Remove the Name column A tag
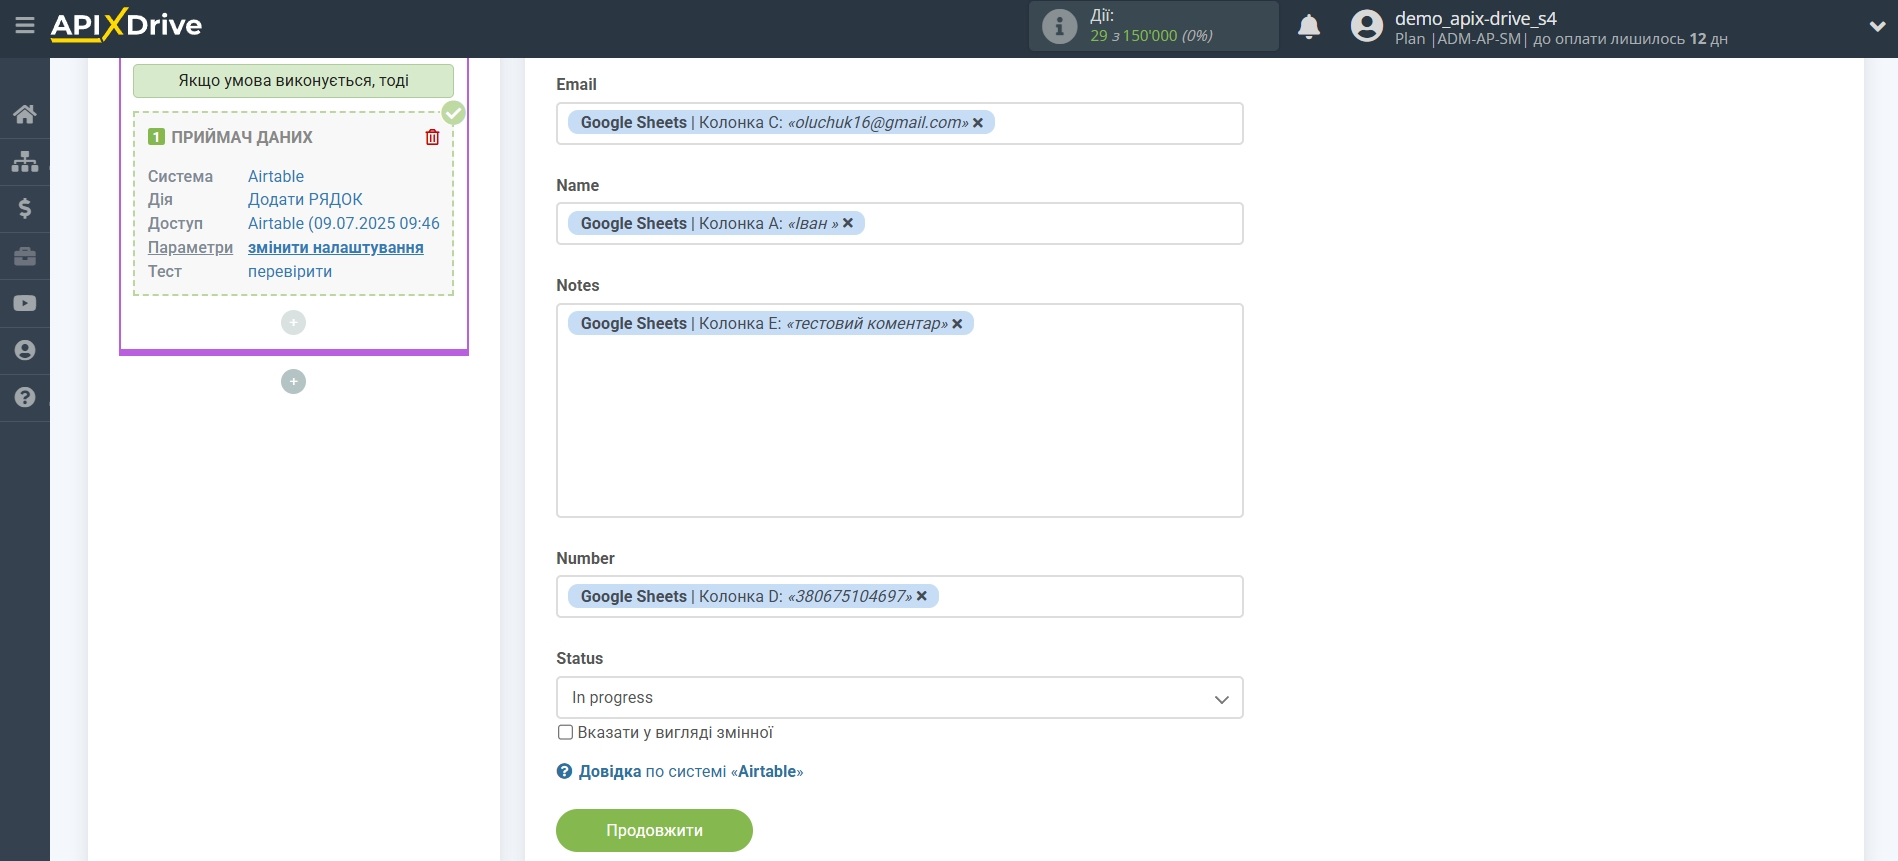Viewport: 1898px width, 861px height. tap(848, 223)
